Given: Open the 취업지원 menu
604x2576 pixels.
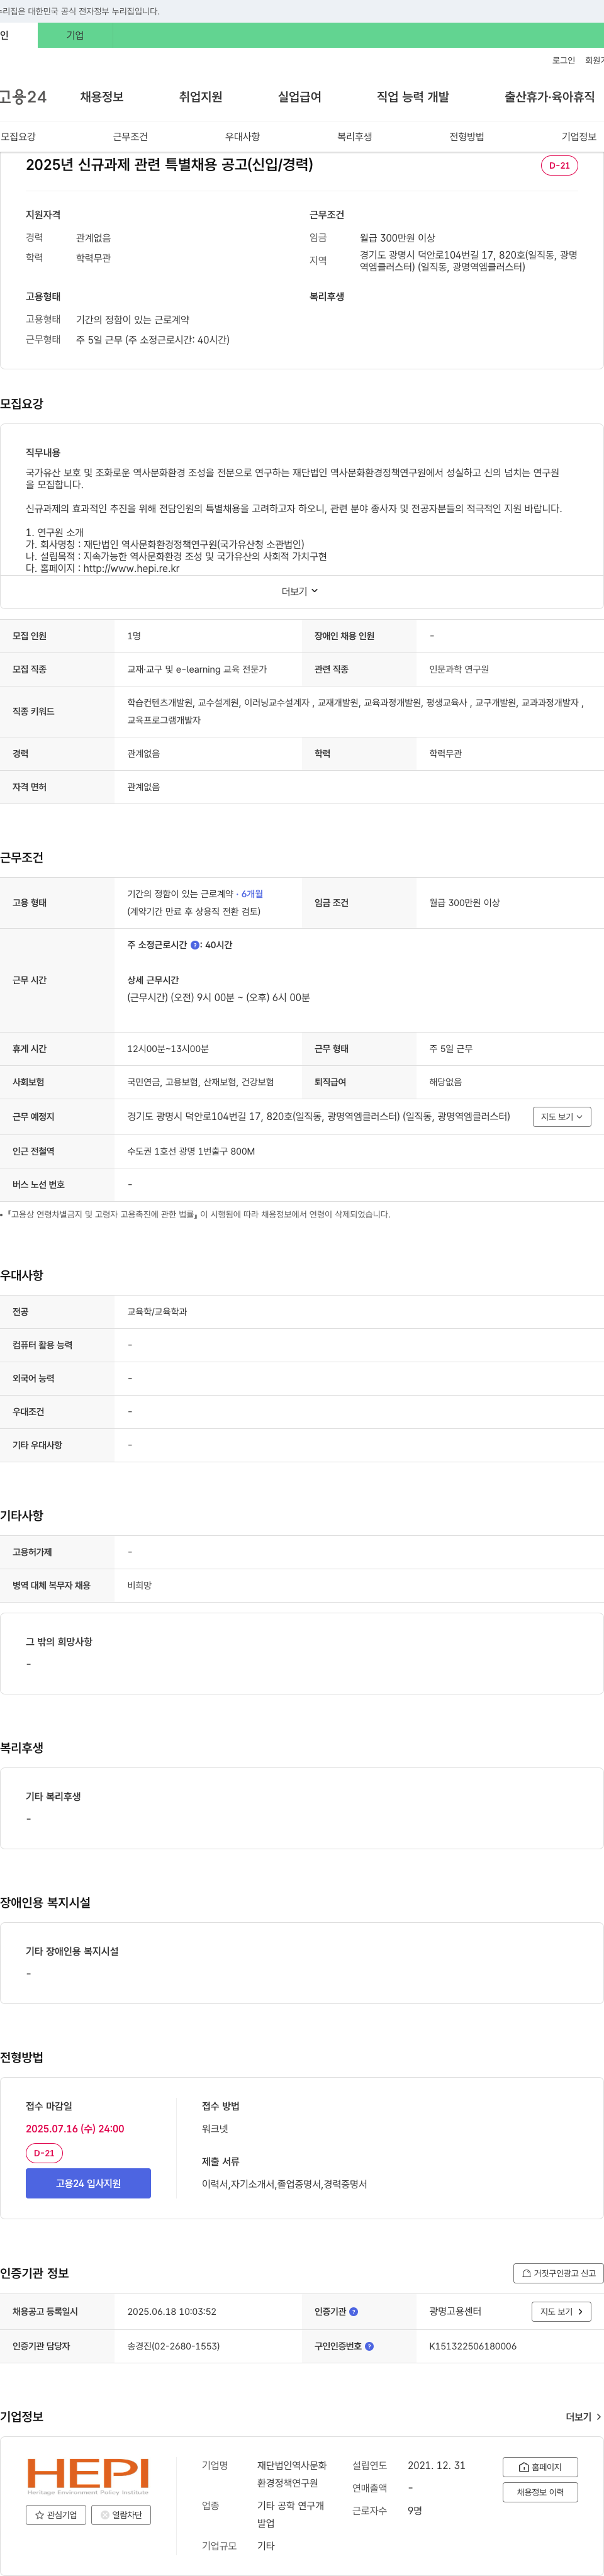Looking at the screenshot, I should 200,97.
